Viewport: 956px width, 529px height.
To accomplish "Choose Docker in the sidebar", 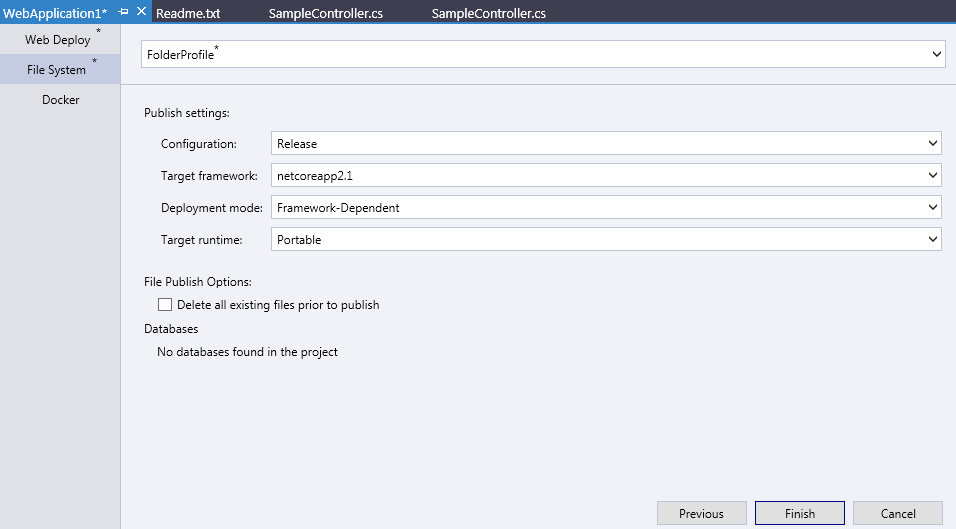I will [x=60, y=100].
